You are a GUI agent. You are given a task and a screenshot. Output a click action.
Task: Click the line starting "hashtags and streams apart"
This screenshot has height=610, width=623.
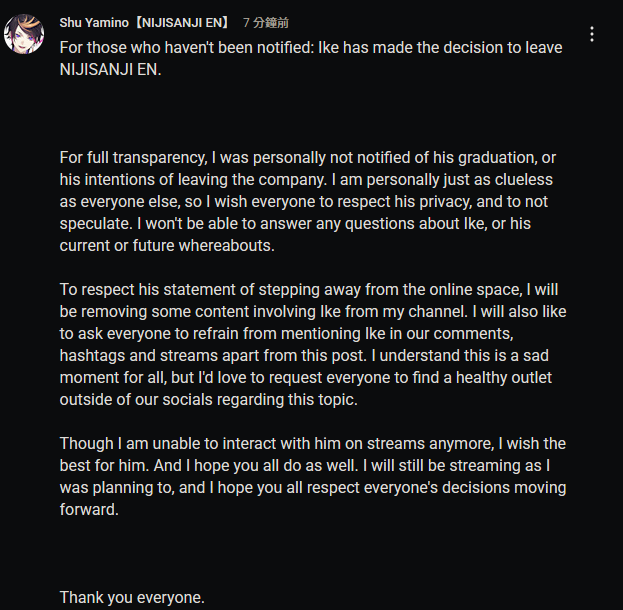(x=304, y=356)
